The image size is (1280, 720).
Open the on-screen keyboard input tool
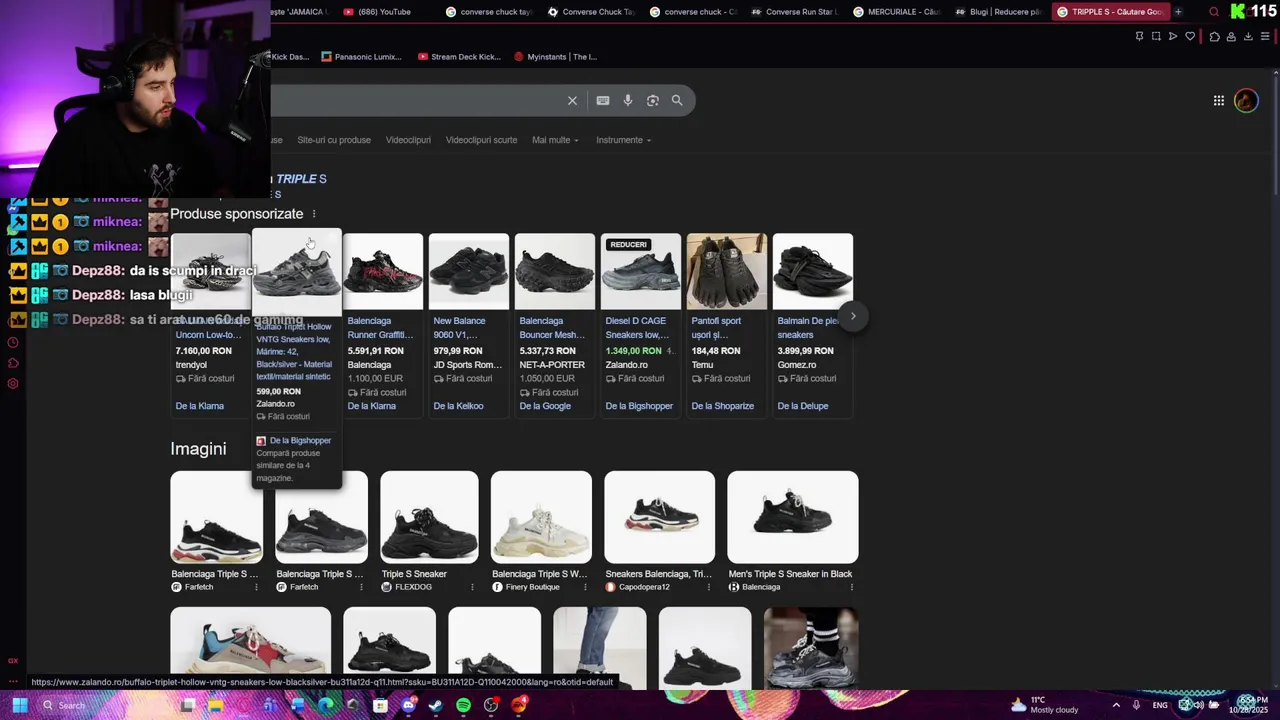tap(603, 100)
